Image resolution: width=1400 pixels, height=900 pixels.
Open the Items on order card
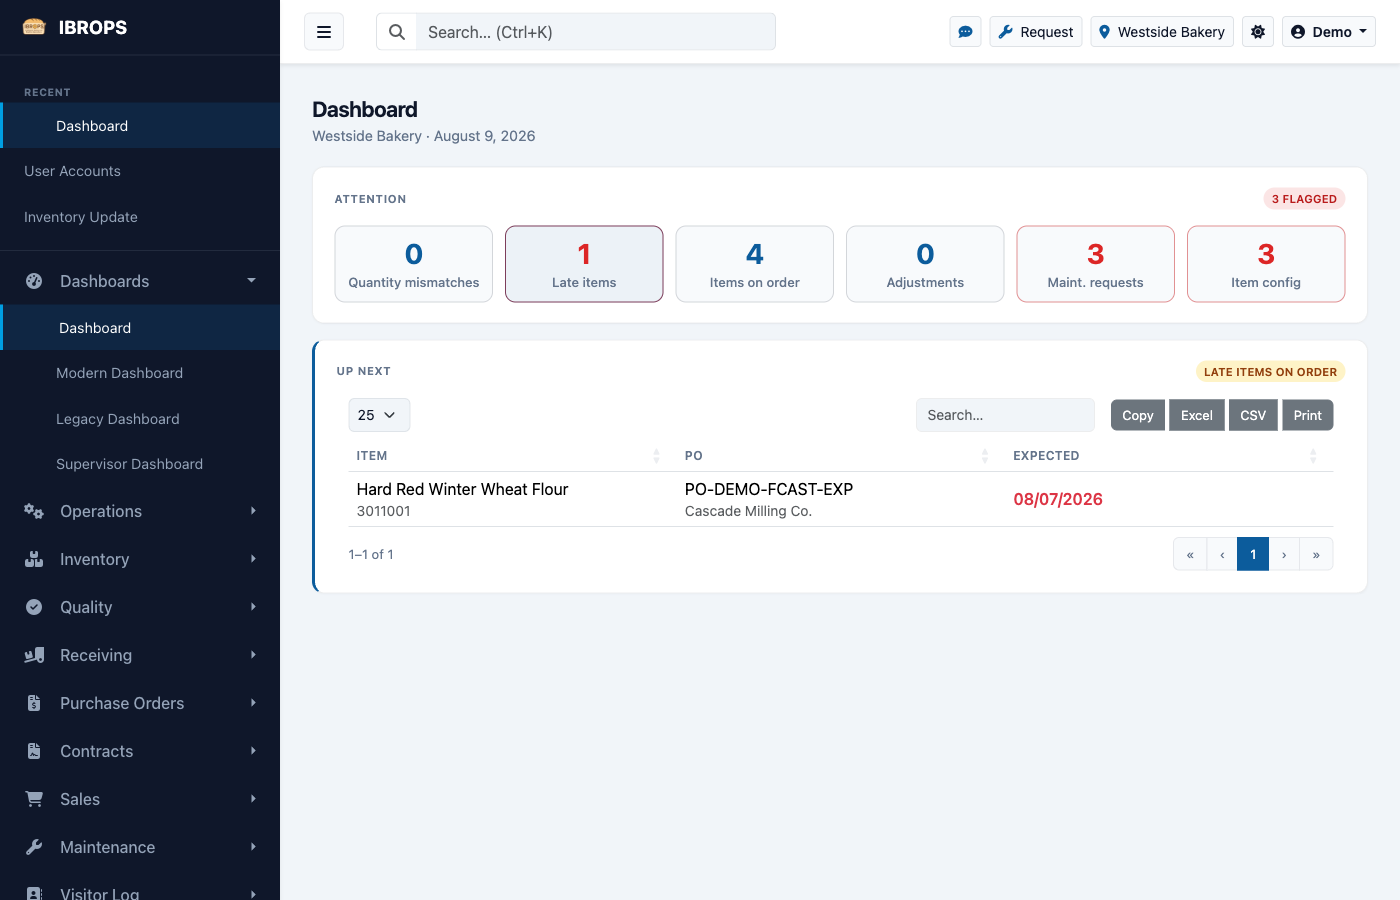coord(755,264)
